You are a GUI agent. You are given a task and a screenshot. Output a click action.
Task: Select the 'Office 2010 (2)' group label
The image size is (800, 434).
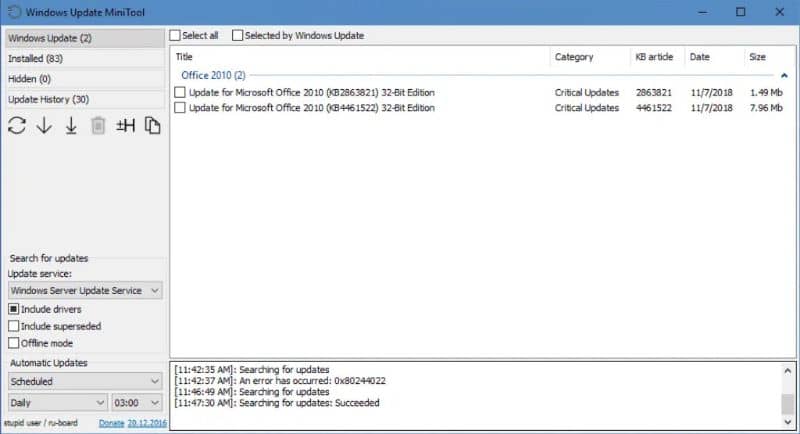click(x=213, y=75)
